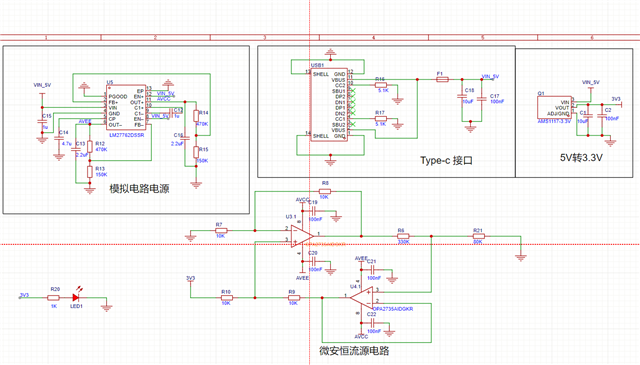Click the U4.1 OPA2735 op-amp symbol
Viewport: 640px width, 365px height.
362,298
